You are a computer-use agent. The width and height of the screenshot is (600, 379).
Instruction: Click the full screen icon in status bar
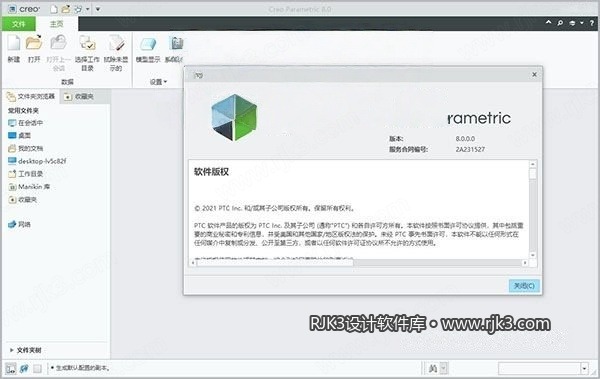click(x=37, y=368)
